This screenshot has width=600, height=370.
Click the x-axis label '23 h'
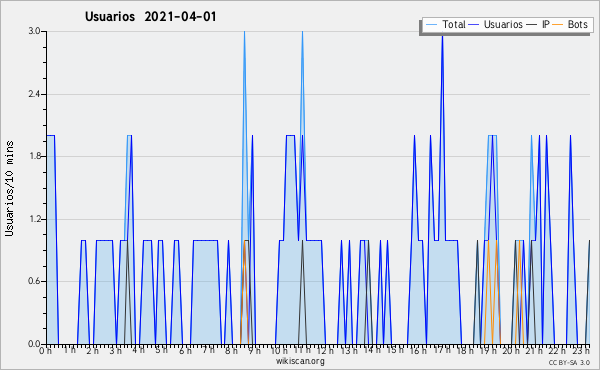581,350
